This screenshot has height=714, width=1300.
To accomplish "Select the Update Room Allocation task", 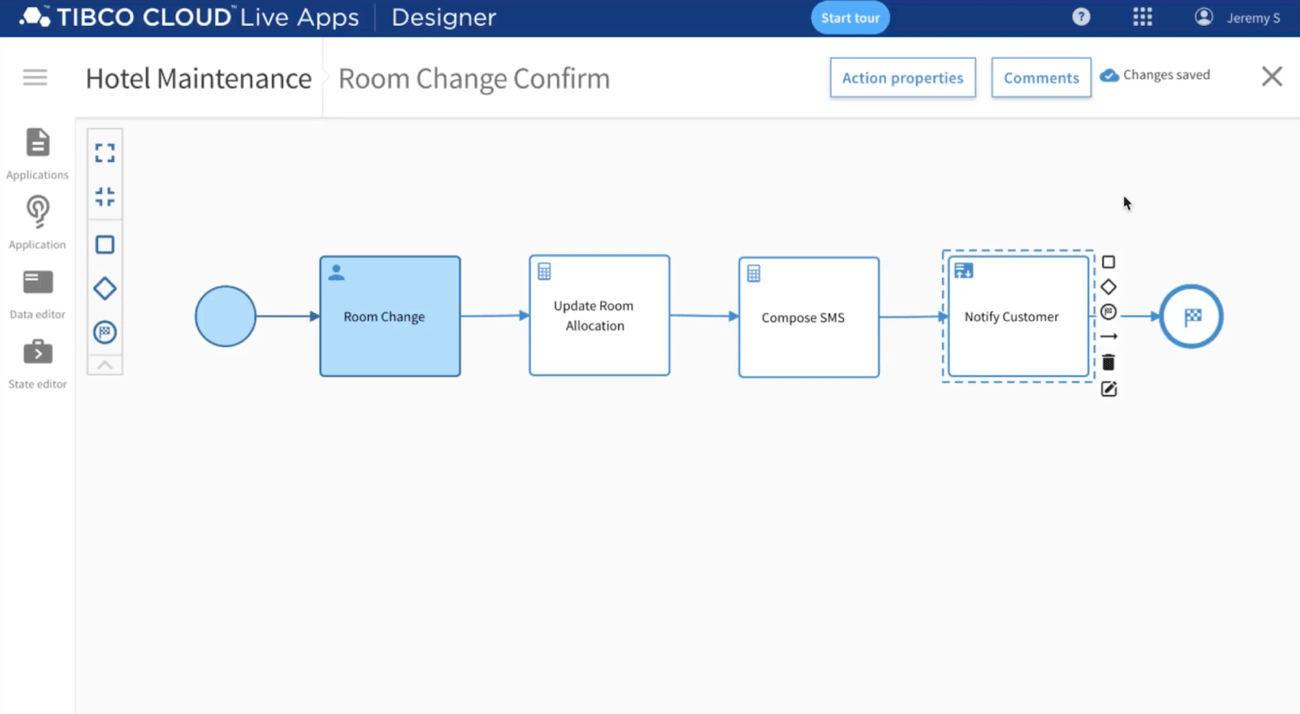I will point(599,315).
